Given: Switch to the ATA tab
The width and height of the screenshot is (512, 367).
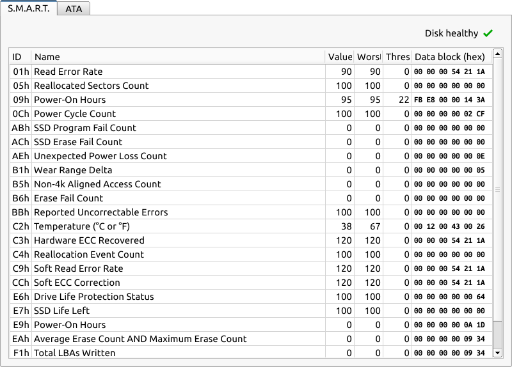Looking at the screenshot, I should click(74, 9).
